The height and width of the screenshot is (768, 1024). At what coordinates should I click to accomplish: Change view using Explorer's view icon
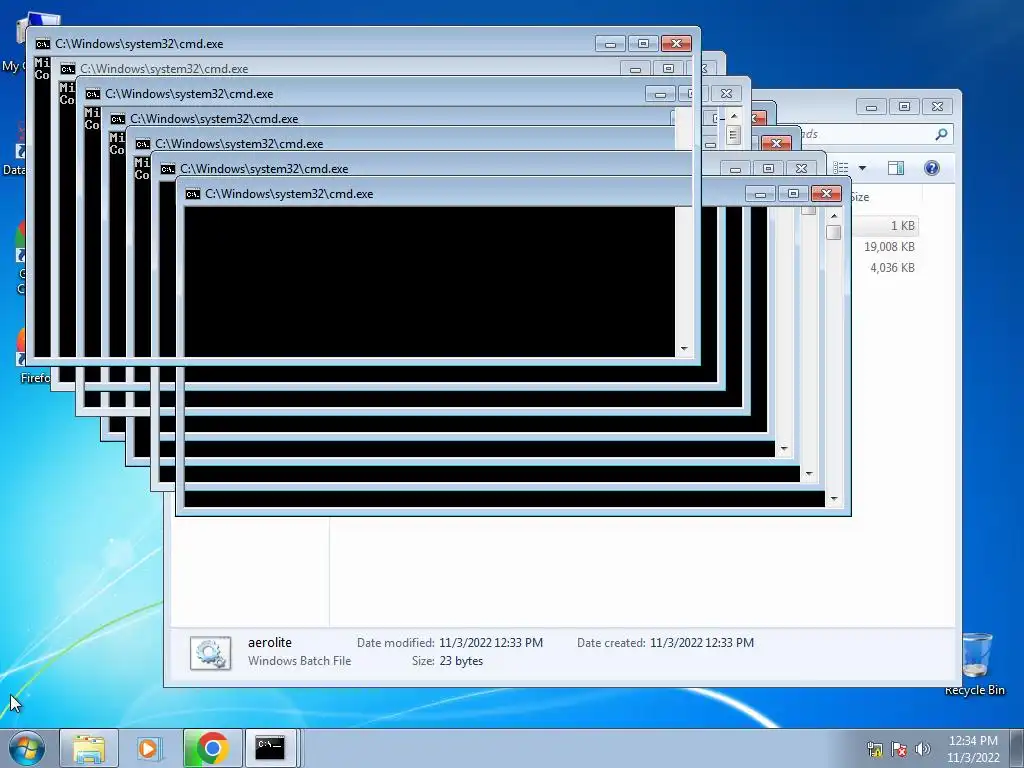tap(842, 168)
